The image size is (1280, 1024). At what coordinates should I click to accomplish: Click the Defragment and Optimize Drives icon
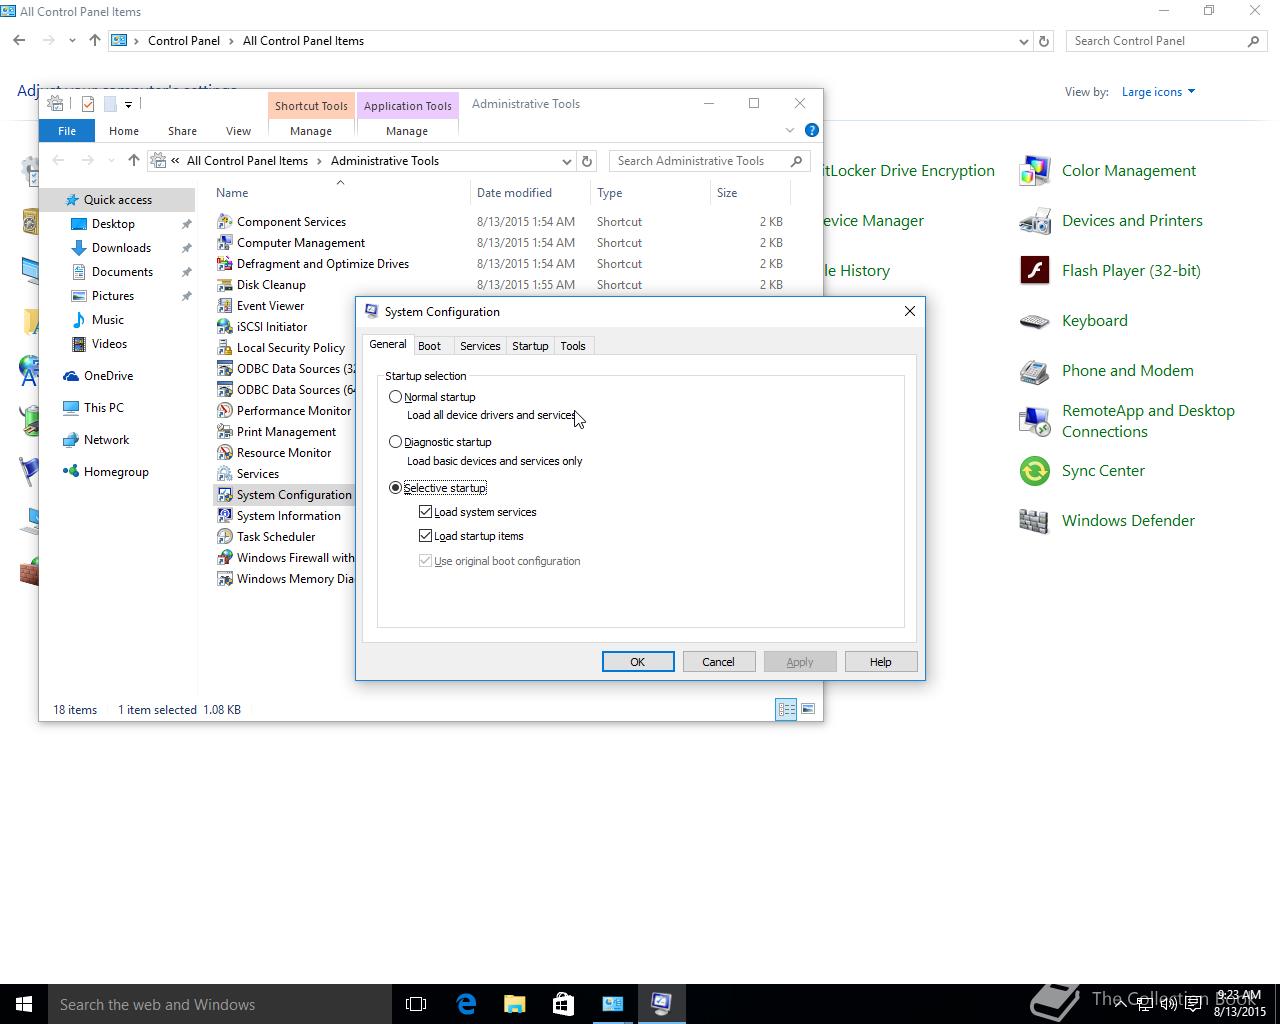pos(225,264)
